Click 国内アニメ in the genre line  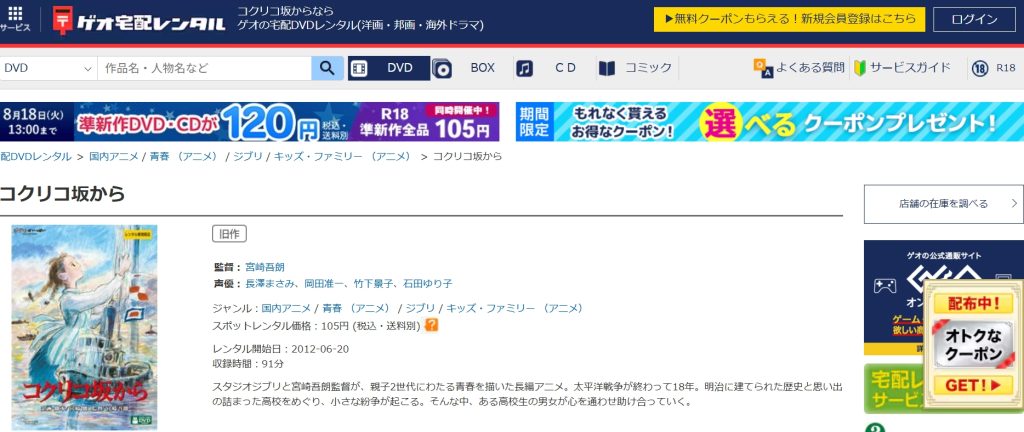pos(286,308)
